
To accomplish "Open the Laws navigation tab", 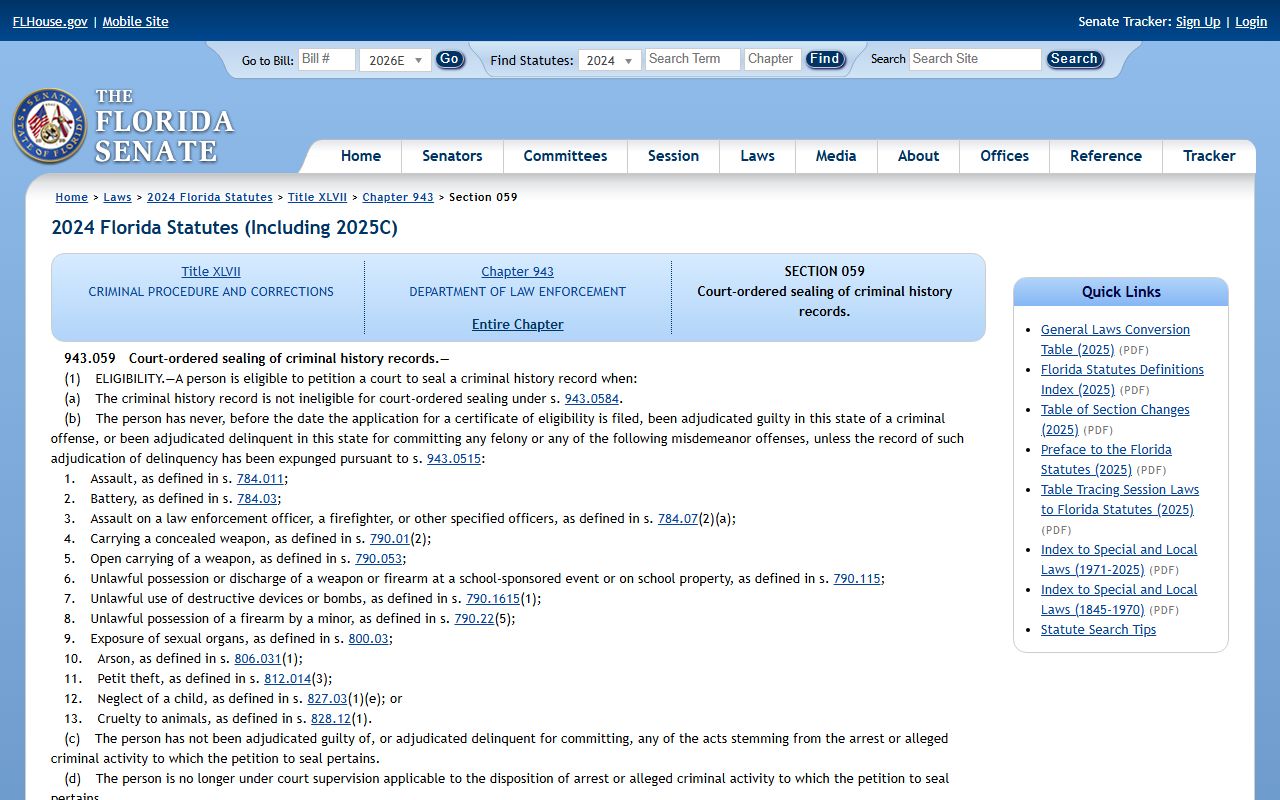I will (757, 156).
